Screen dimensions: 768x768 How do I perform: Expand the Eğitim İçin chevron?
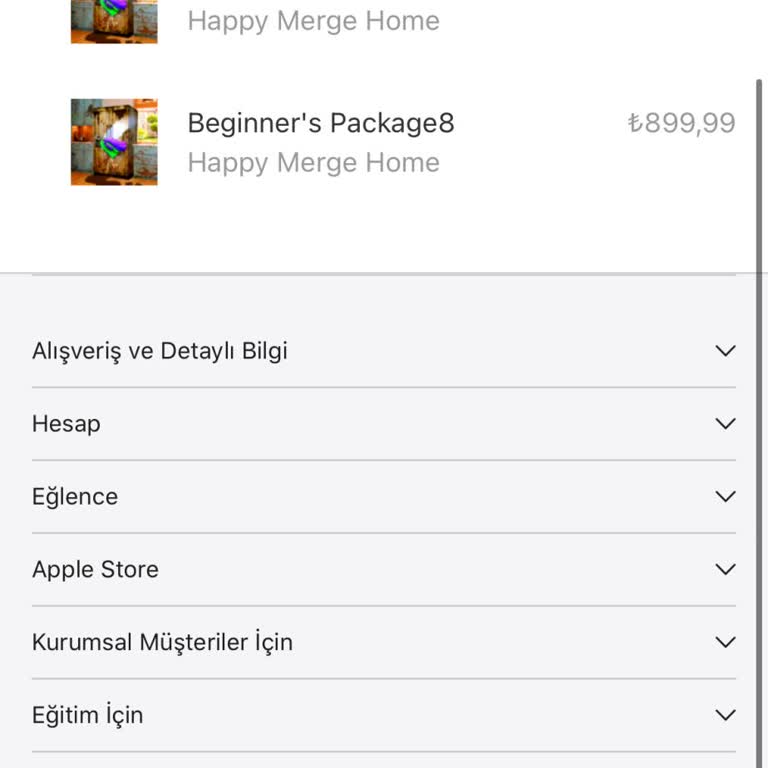[x=726, y=716]
